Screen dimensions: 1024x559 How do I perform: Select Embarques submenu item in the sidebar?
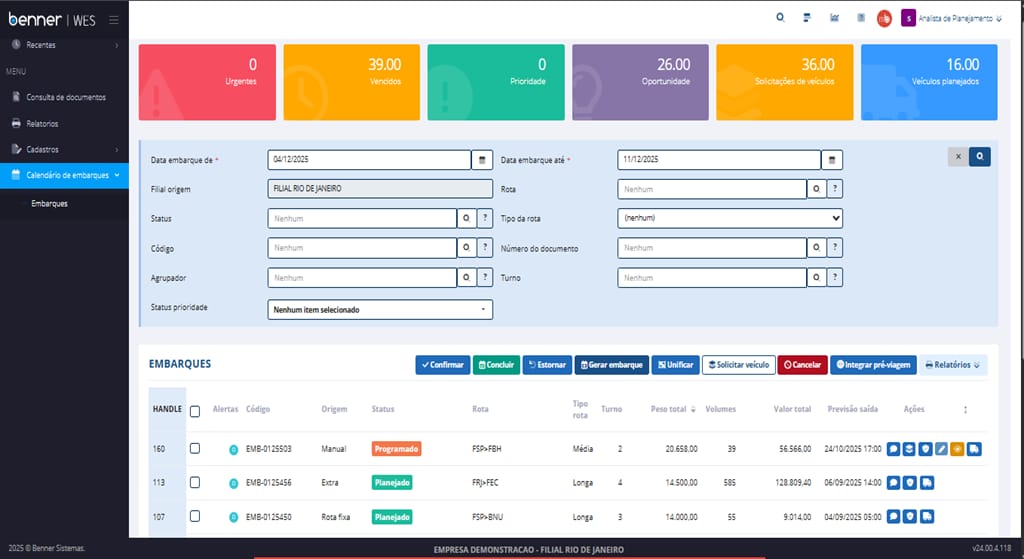[49, 204]
